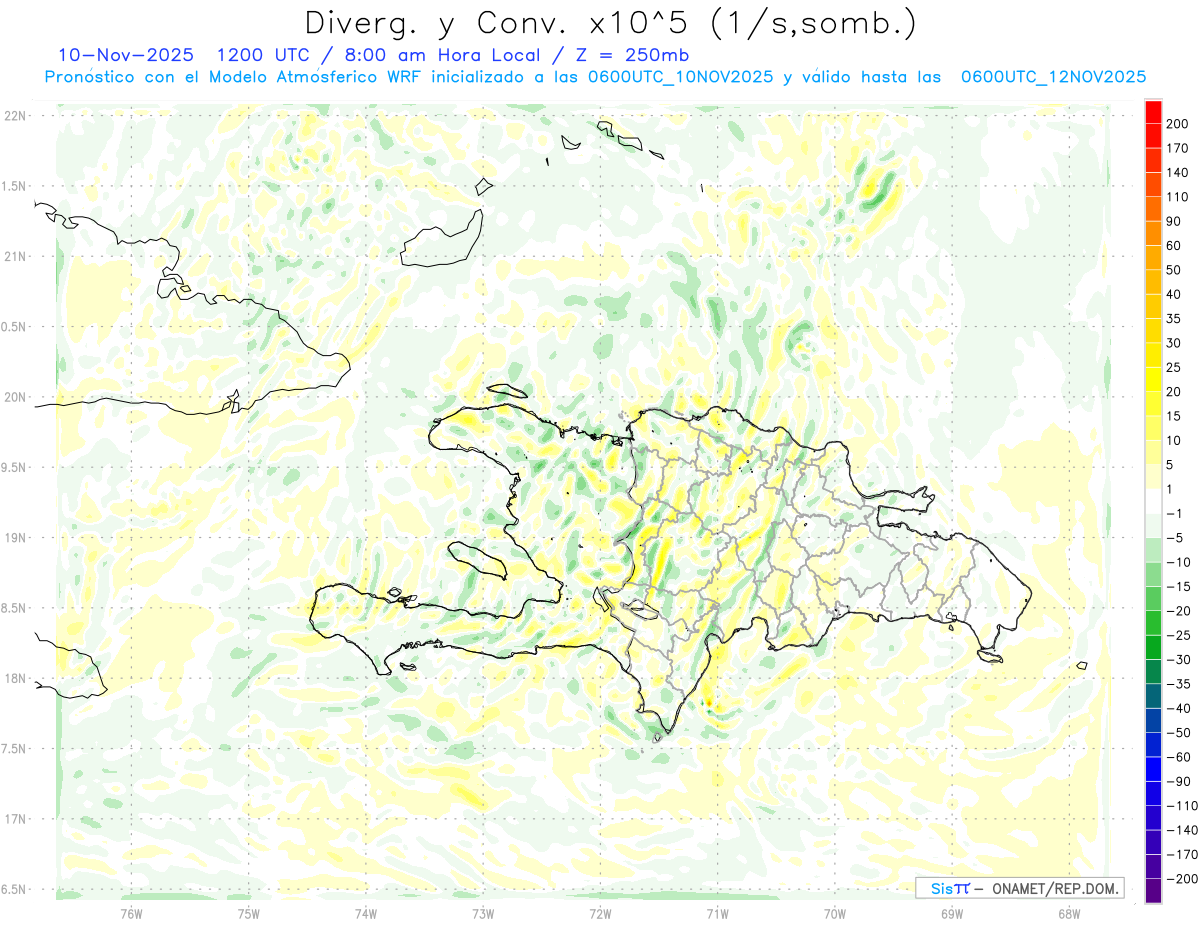Click the "6.5N" latitude label
Screen dimensions: 1200x927
pyautogui.click(x=15, y=890)
